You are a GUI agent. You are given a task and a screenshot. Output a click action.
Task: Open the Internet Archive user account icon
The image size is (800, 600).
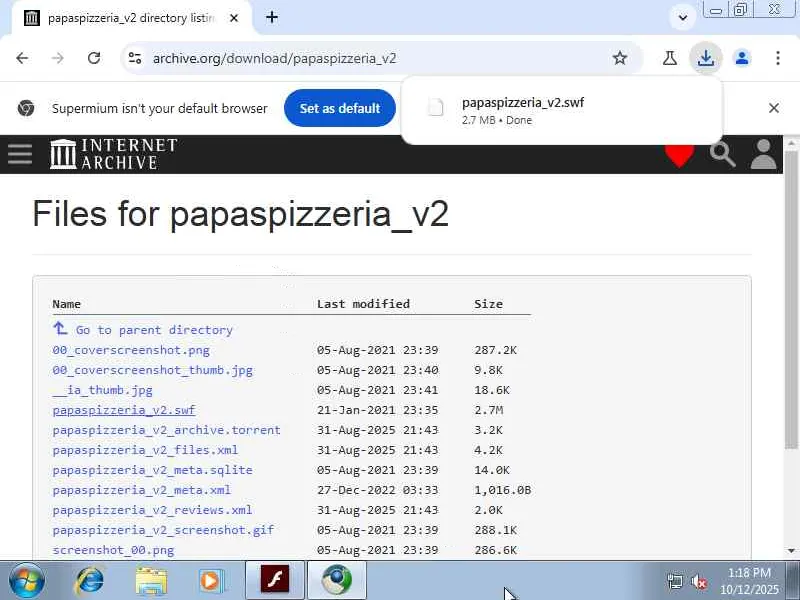coord(763,154)
